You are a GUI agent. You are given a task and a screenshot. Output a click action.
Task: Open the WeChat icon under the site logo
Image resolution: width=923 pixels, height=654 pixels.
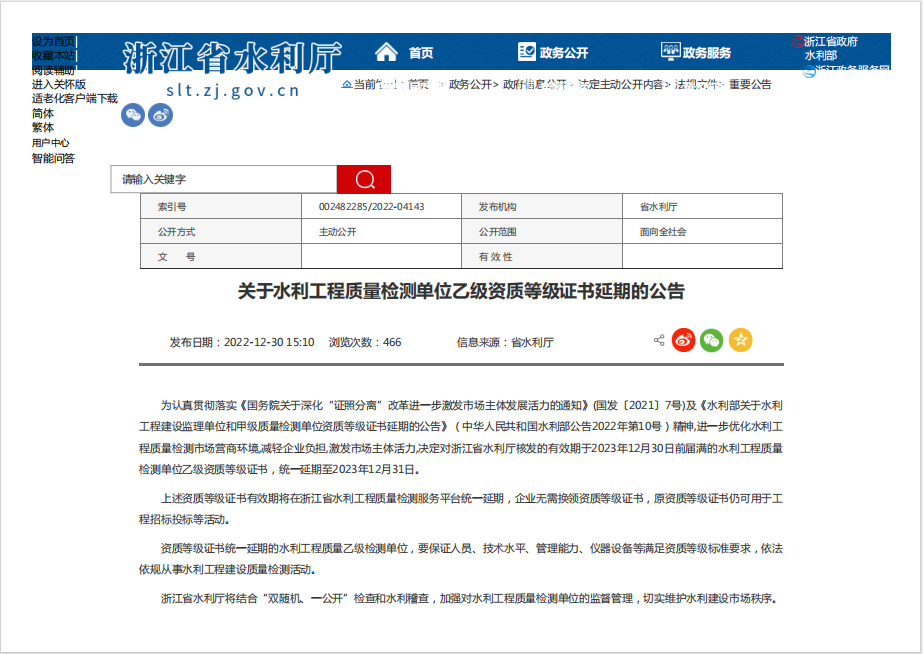131,115
